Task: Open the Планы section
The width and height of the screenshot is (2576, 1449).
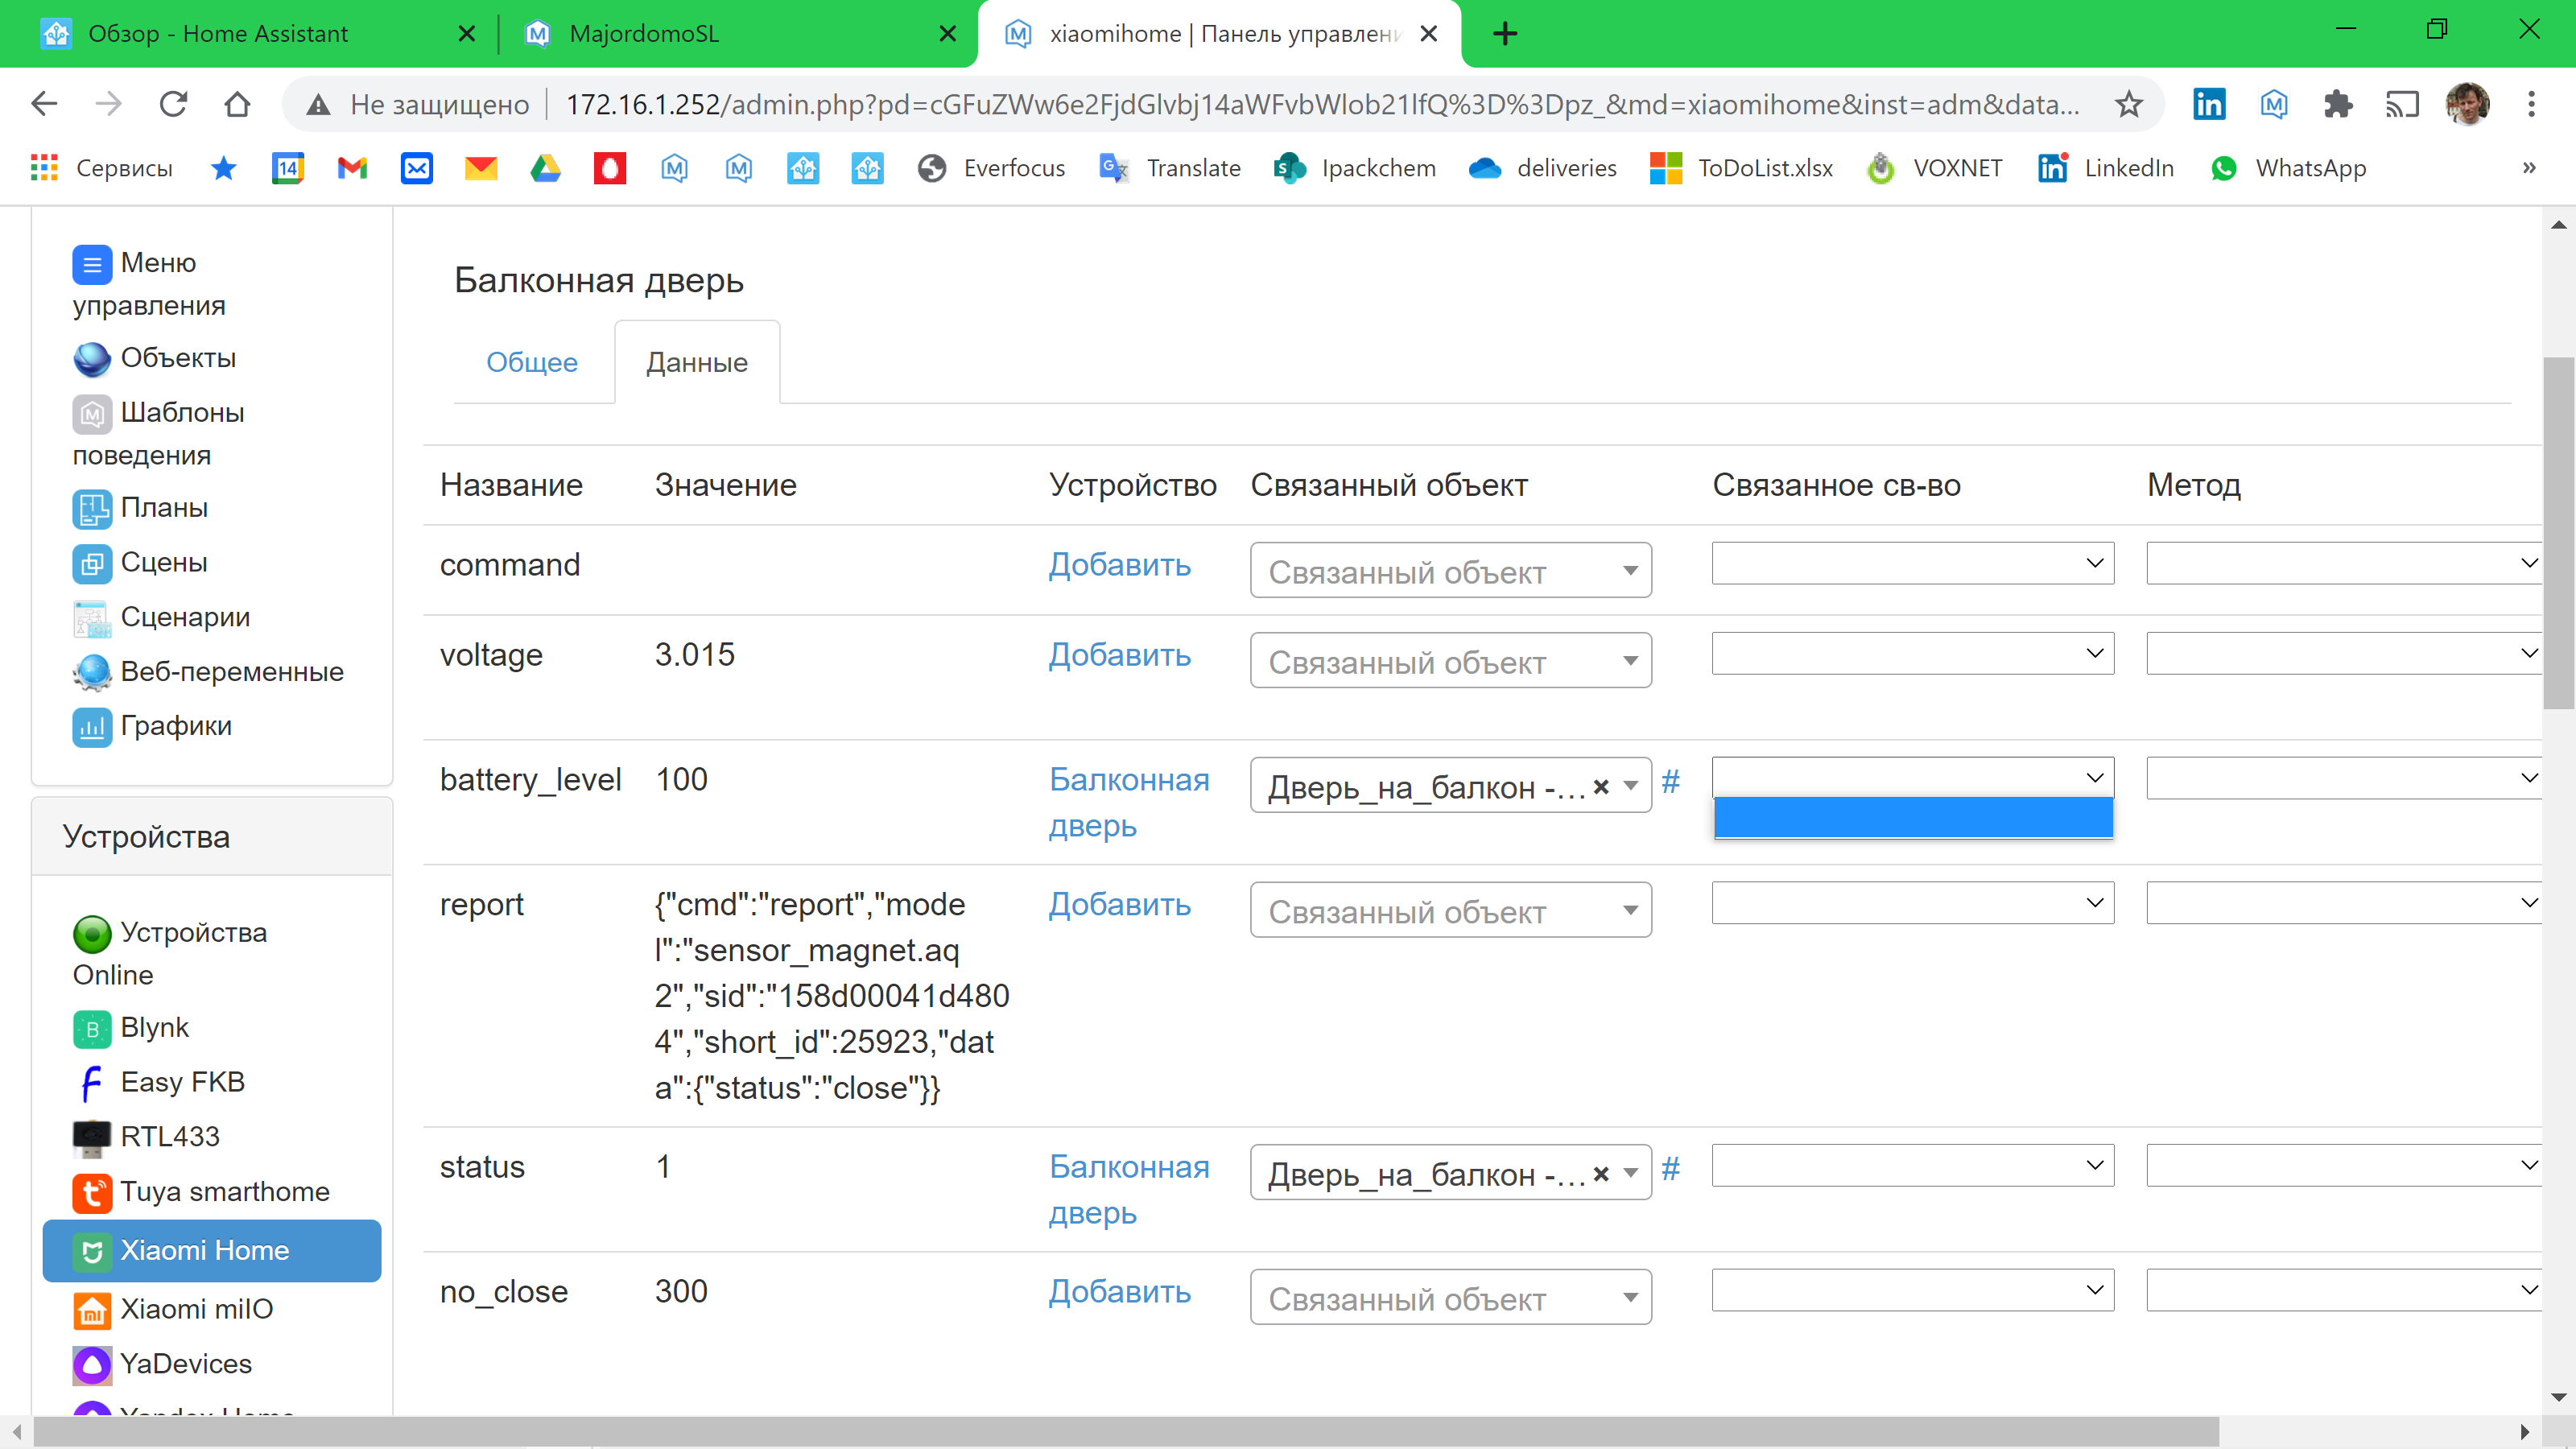Action: point(165,507)
